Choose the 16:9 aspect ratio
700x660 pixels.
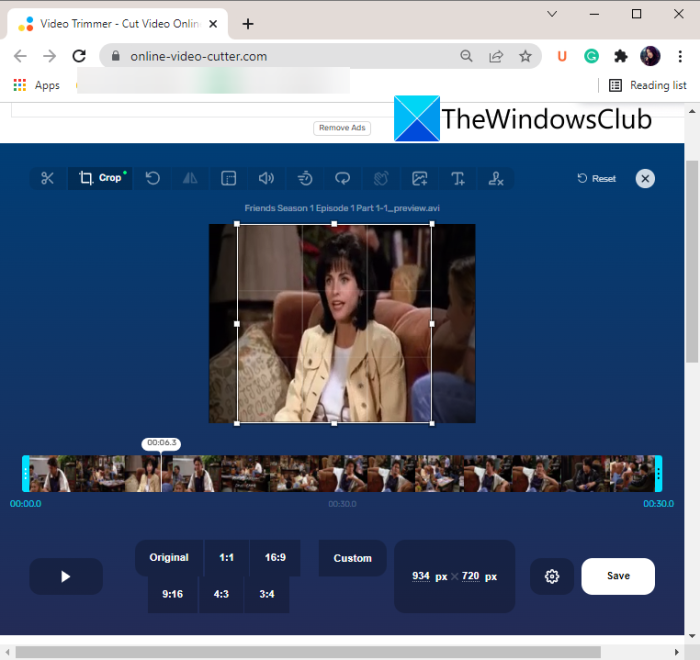(275, 558)
